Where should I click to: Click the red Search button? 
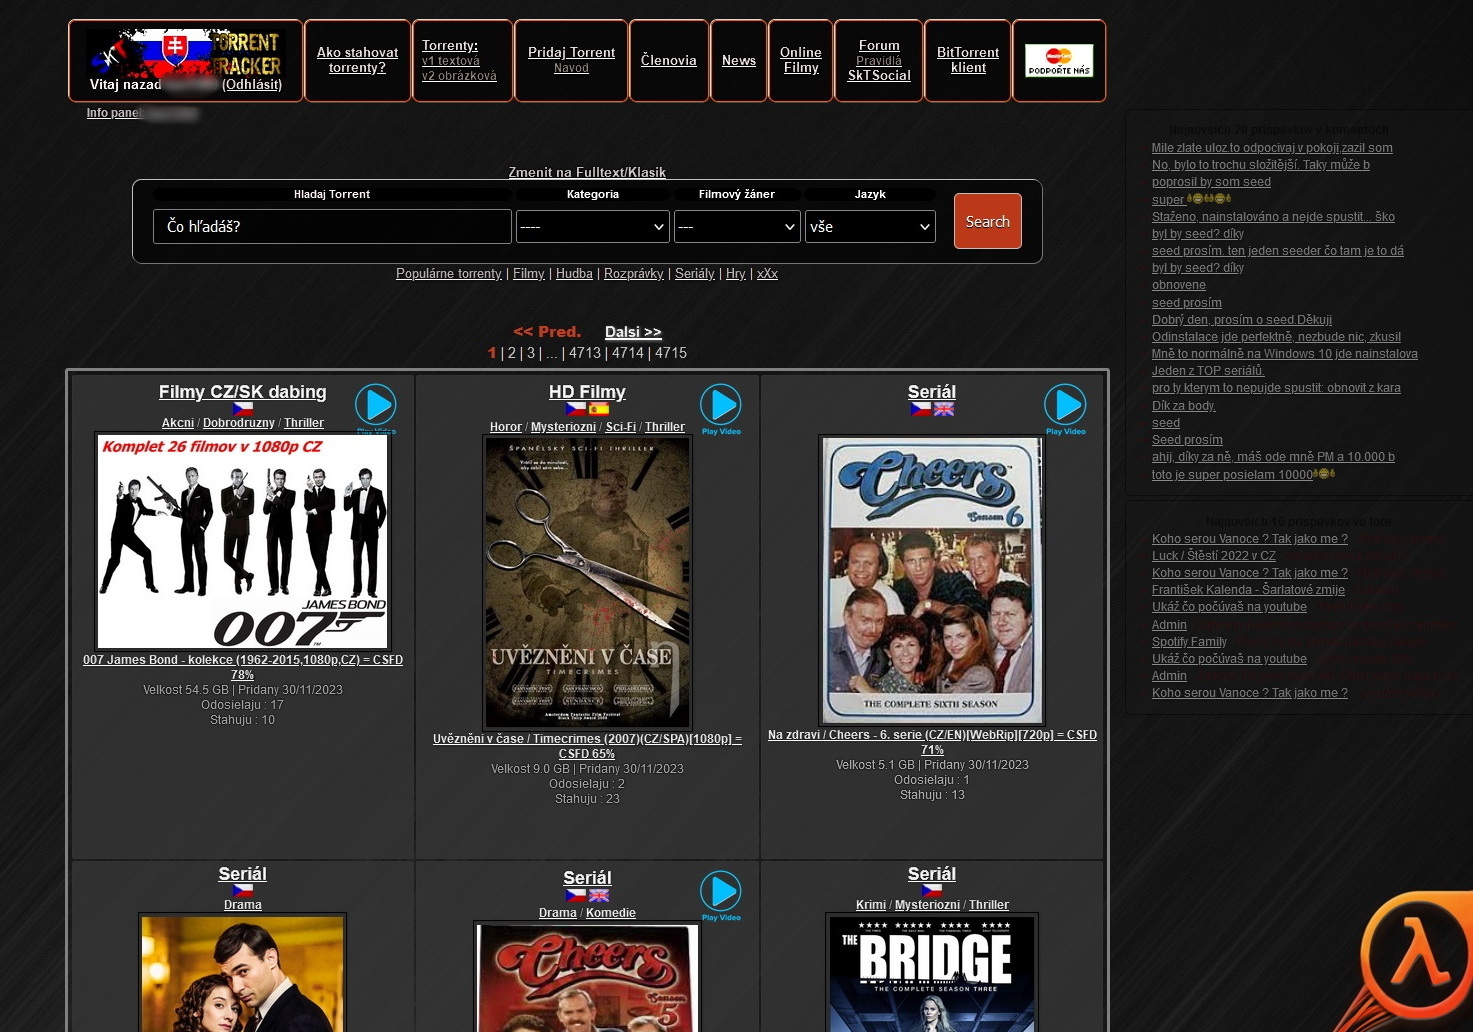click(987, 221)
